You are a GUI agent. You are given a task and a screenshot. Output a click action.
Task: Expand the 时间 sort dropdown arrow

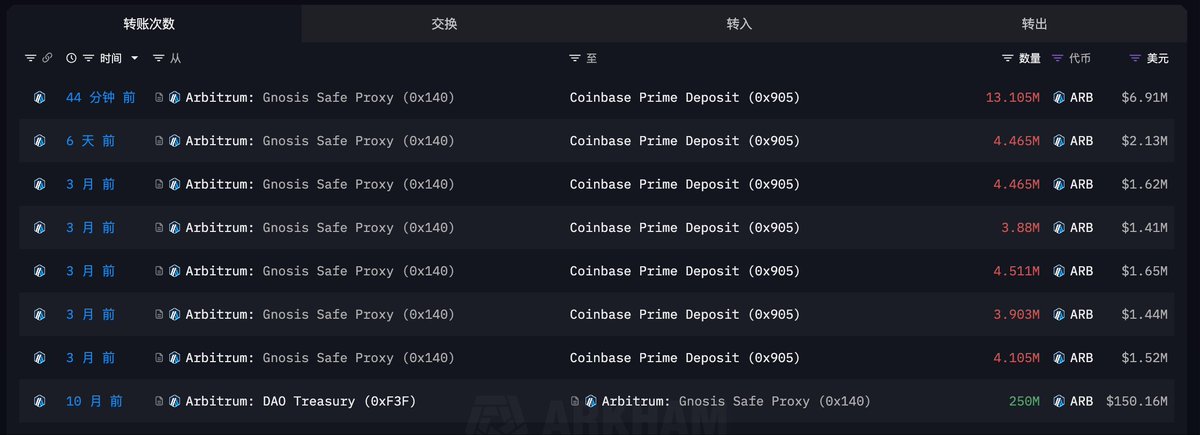[135, 59]
